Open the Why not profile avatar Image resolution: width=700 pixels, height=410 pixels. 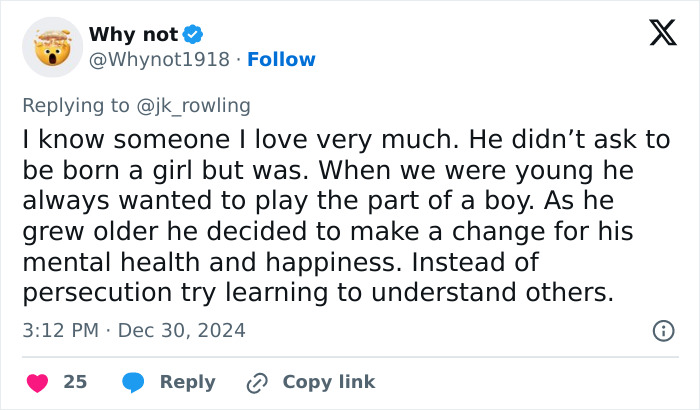(52, 47)
